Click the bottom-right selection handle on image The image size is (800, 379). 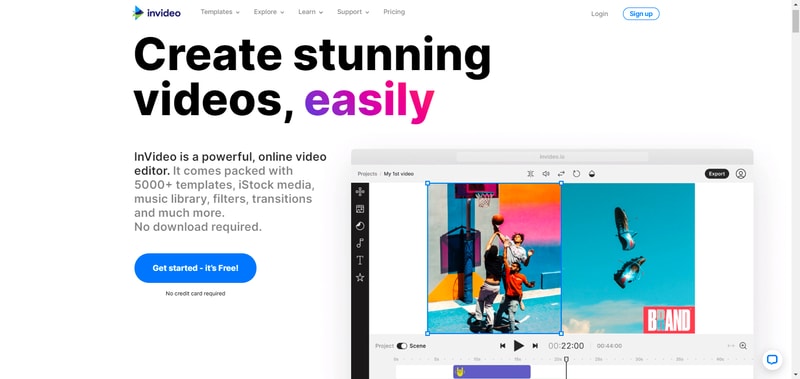561,334
